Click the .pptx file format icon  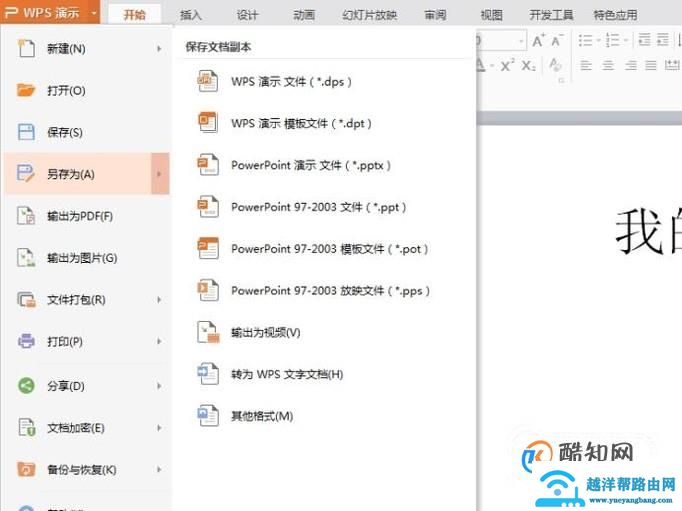click(208, 164)
